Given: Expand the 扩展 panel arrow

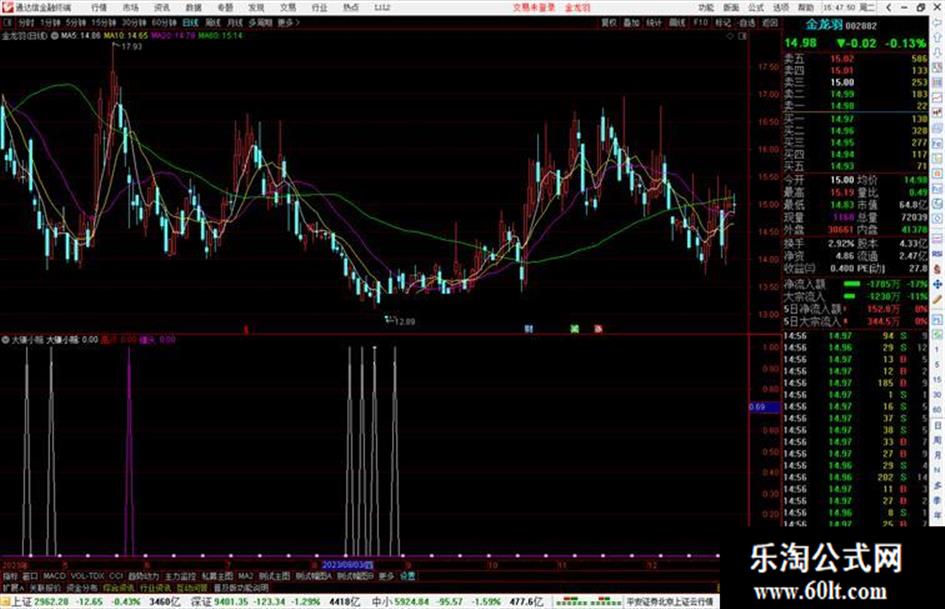Looking at the screenshot, I should click(13, 587).
